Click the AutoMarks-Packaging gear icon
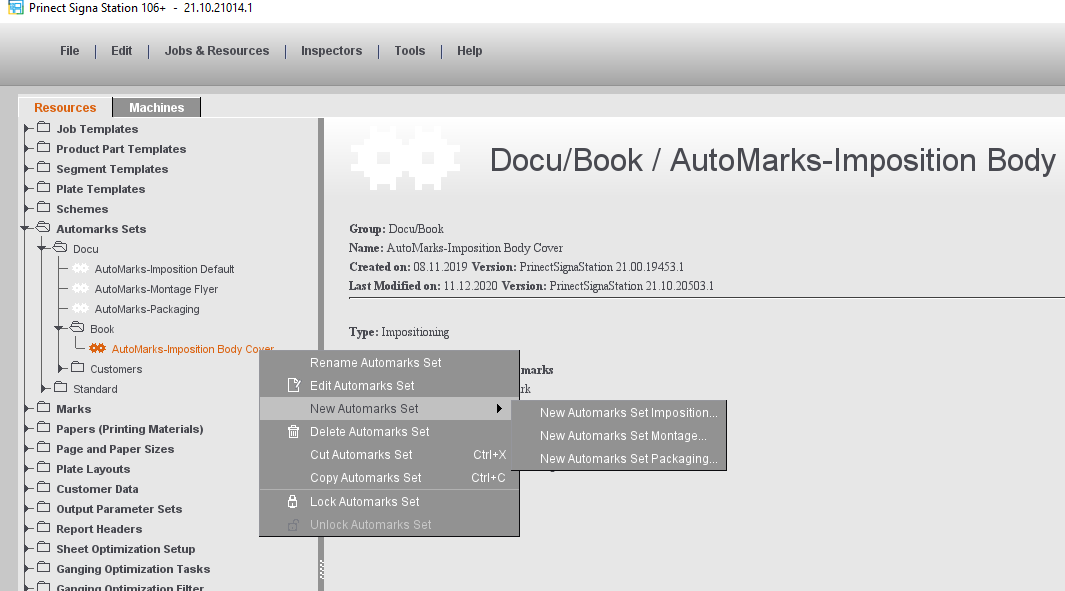Image resolution: width=1065 pixels, height=591 pixels. click(x=81, y=308)
